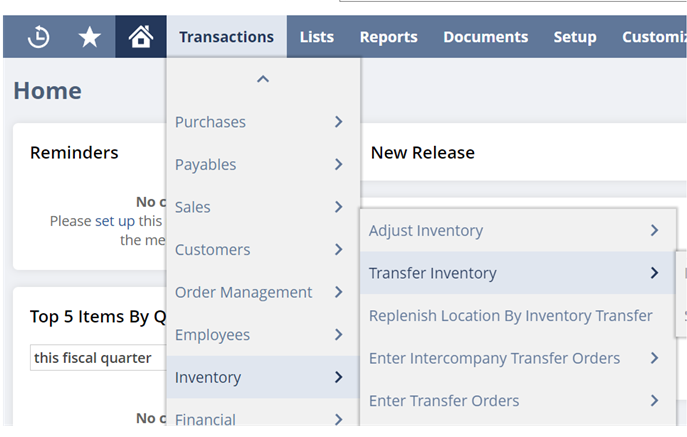Choose Enter Transfer Orders
This screenshot has height=437, width=687.
click(444, 401)
